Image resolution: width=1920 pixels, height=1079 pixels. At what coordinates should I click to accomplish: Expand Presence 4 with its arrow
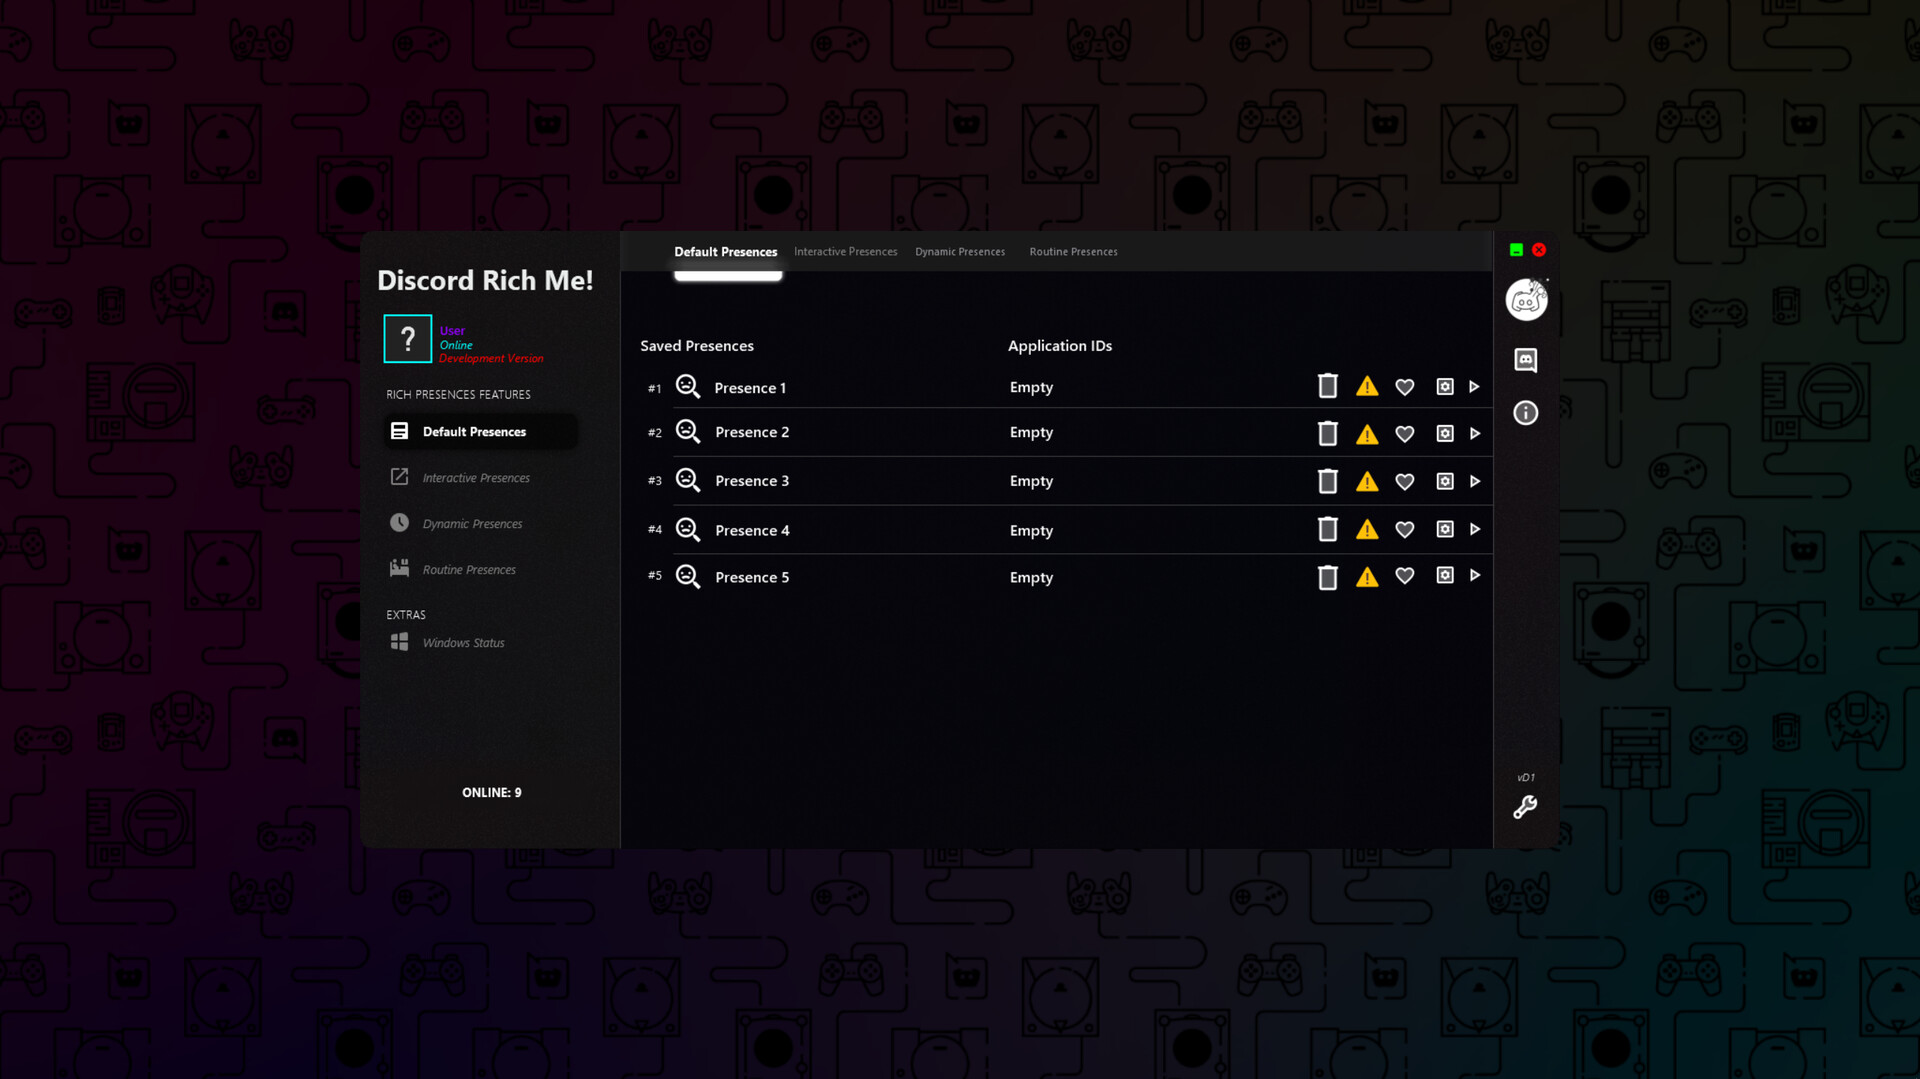[1475, 529]
